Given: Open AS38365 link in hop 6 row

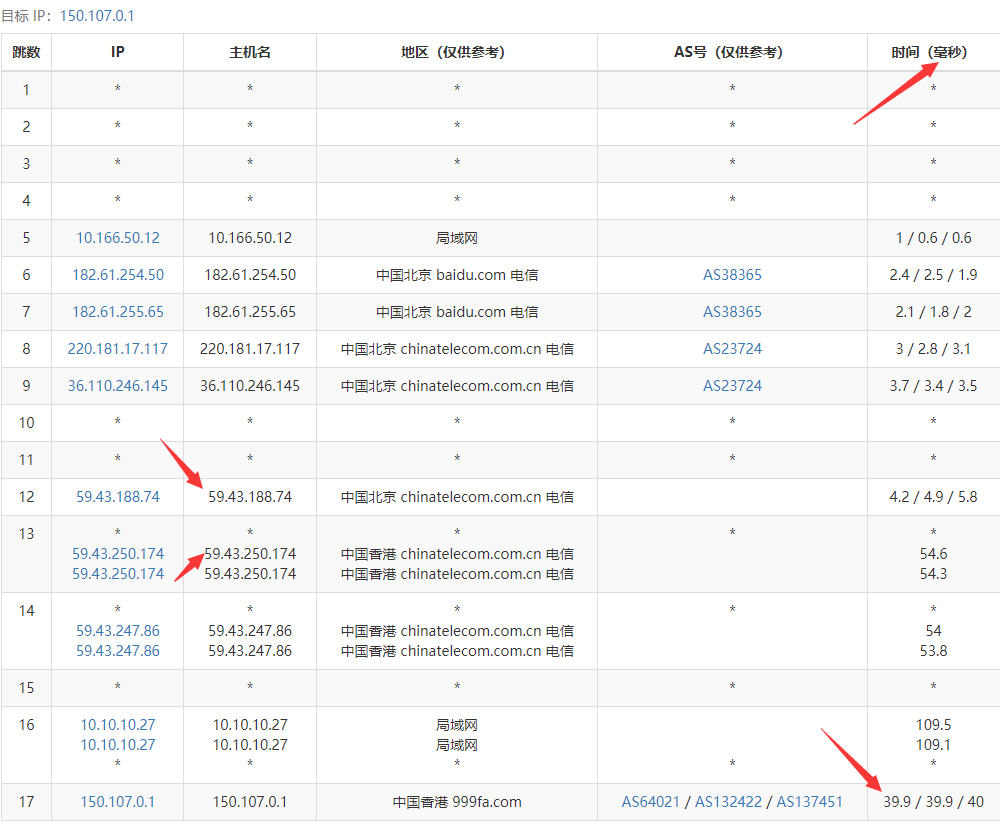Looking at the screenshot, I should click(x=732, y=275).
